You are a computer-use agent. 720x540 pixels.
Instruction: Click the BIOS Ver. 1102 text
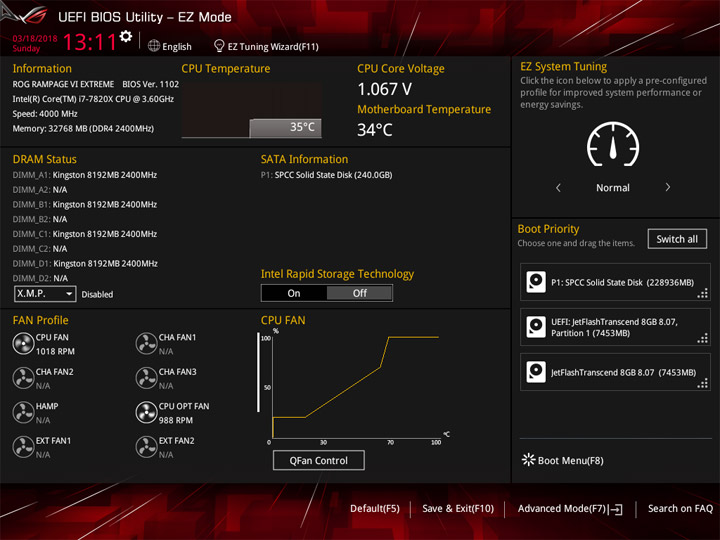[x=150, y=84]
